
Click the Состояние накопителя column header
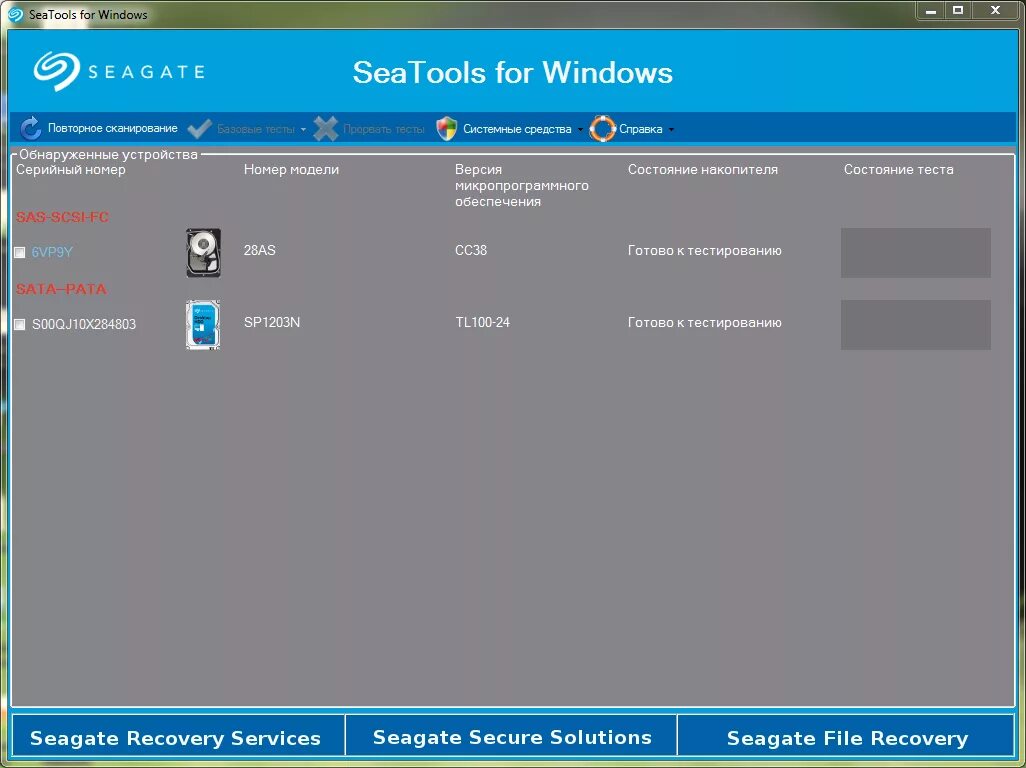(x=703, y=169)
